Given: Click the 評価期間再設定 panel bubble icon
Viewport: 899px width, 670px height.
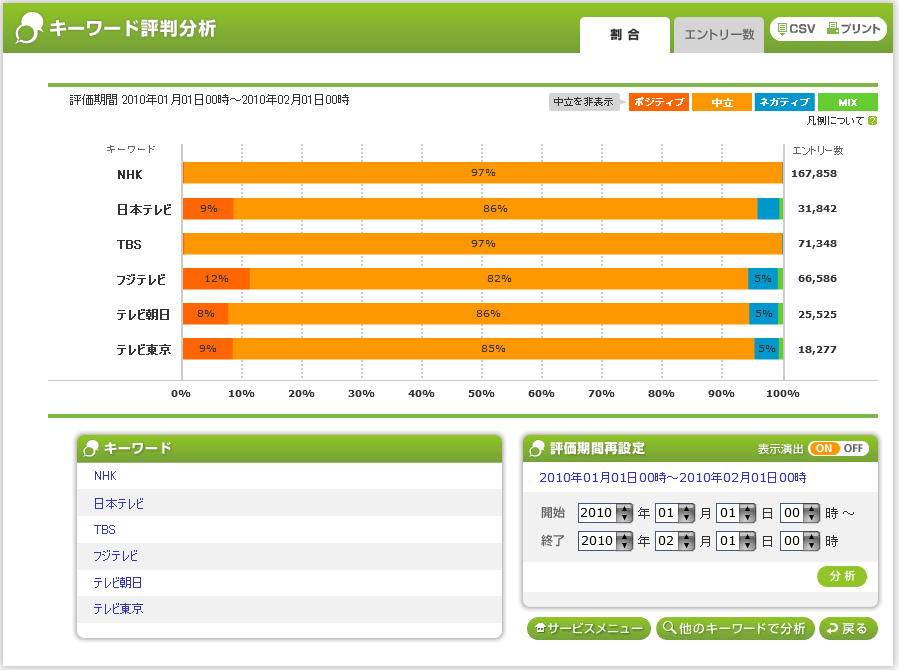Looking at the screenshot, I should [537, 449].
